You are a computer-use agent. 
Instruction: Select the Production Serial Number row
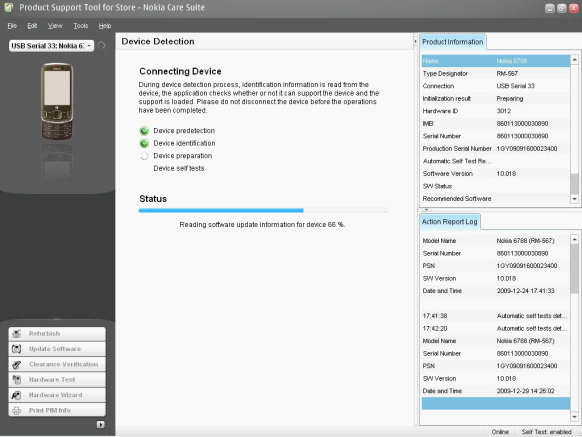coord(496,149)
